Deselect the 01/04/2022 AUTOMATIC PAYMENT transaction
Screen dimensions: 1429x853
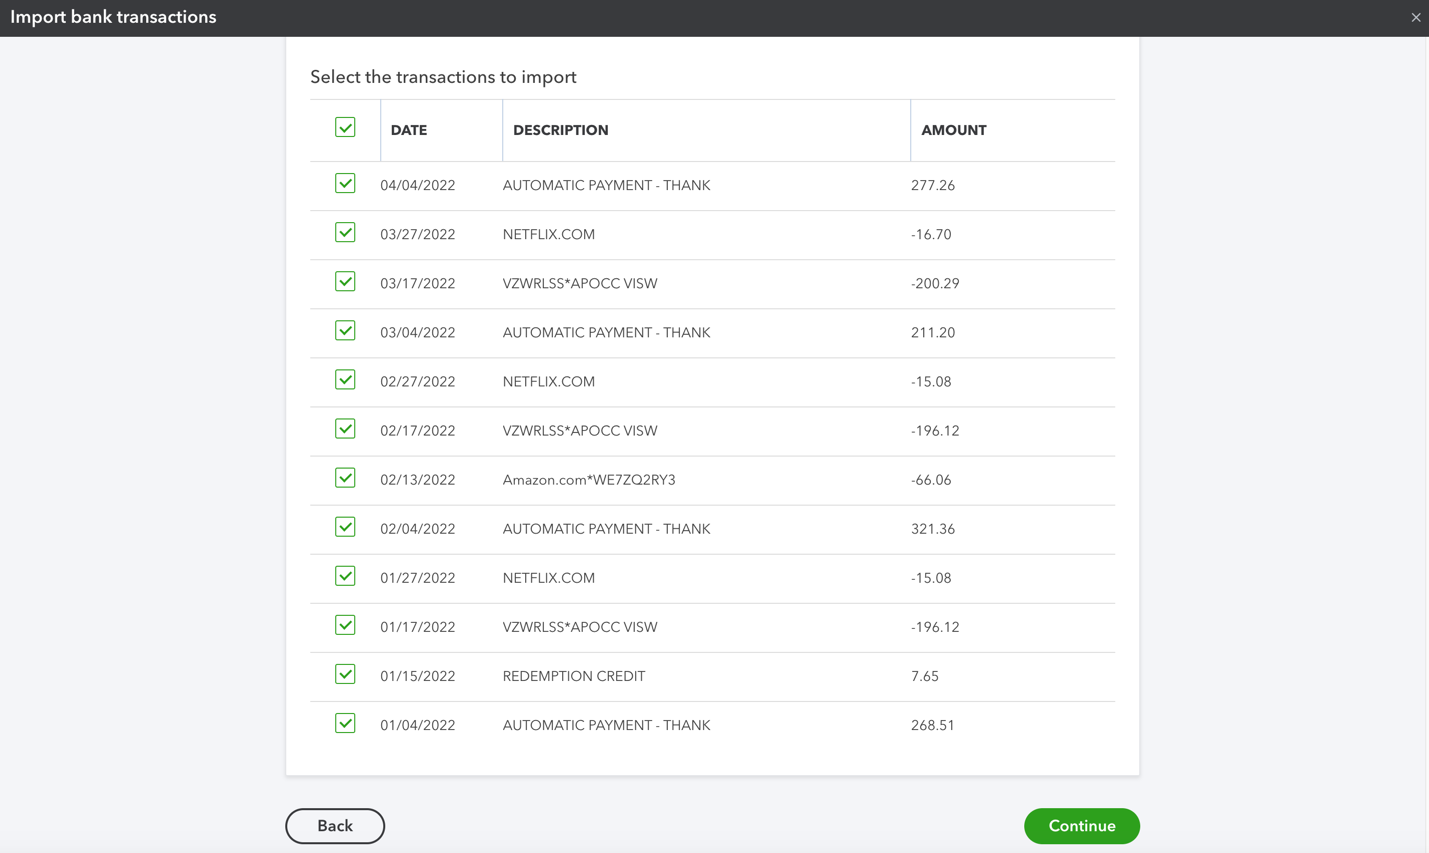345,722
